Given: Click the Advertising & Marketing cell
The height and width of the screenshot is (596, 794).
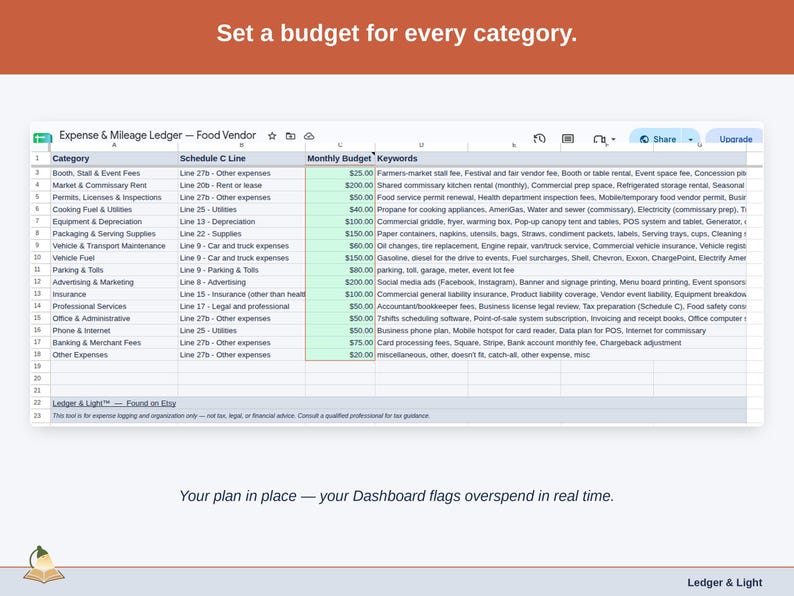Looking at the screenshot, I should click(114, 282).
